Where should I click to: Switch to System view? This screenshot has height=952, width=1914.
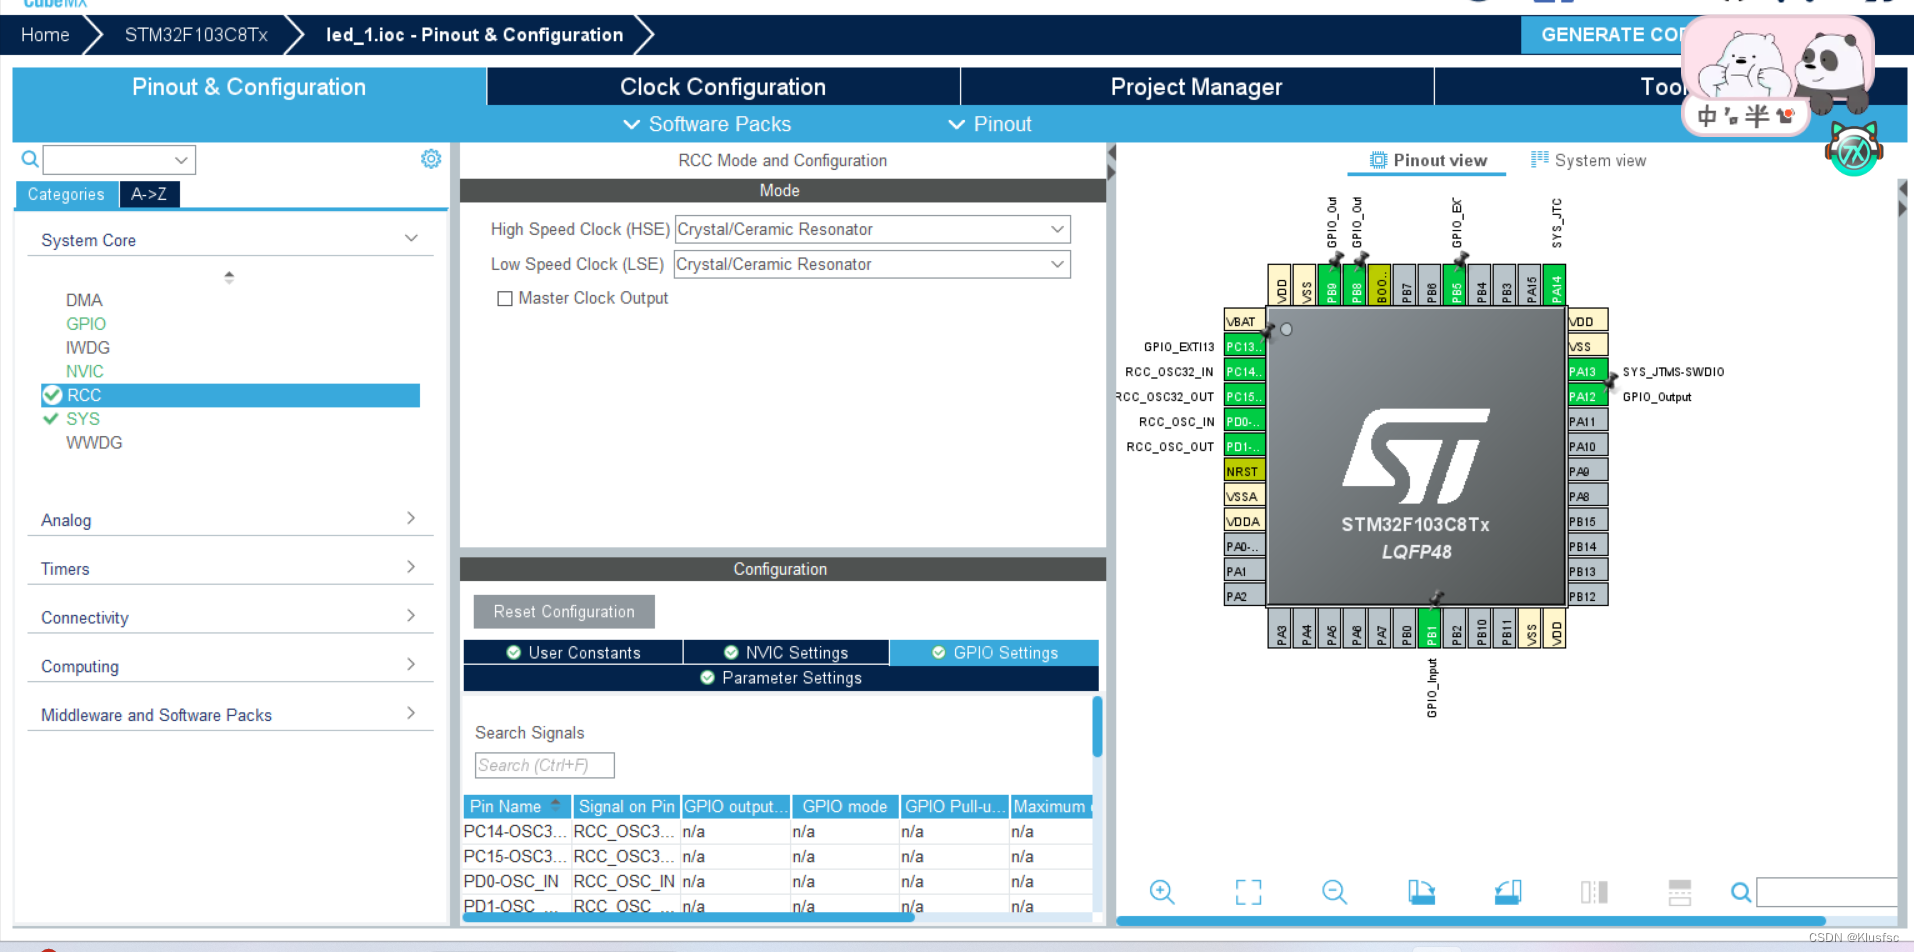1588,160
